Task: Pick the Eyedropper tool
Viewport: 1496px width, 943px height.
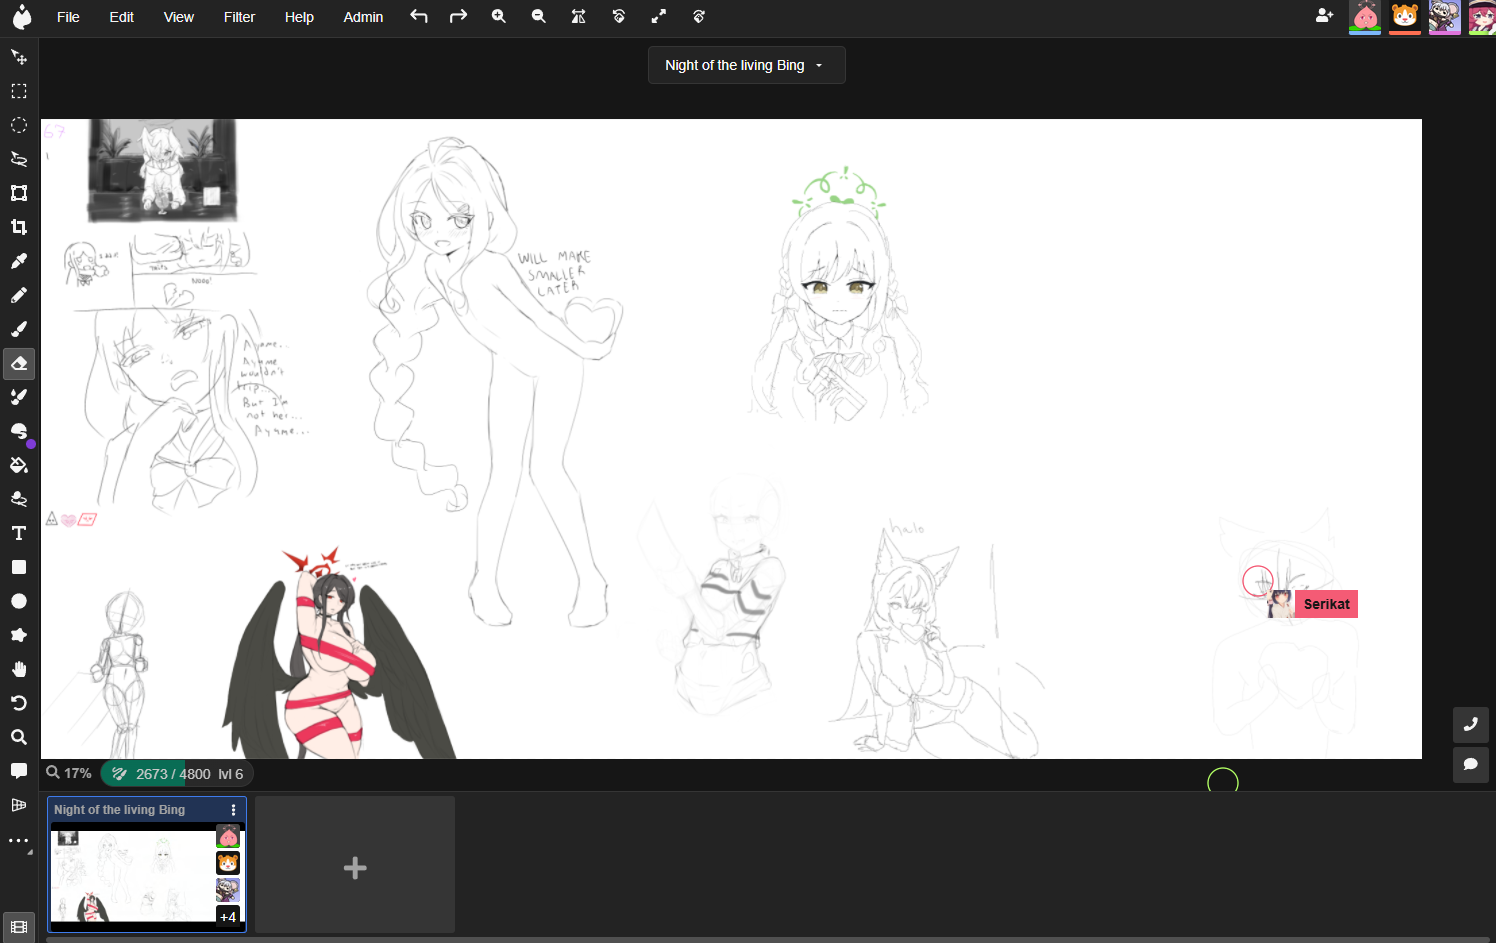Action: click(x=19, y=262)
